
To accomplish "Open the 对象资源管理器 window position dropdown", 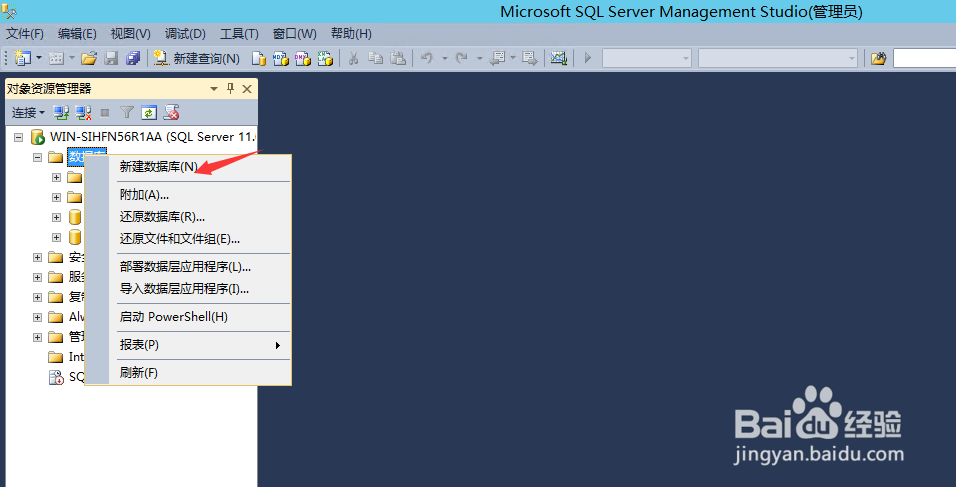I will point(214,89).
